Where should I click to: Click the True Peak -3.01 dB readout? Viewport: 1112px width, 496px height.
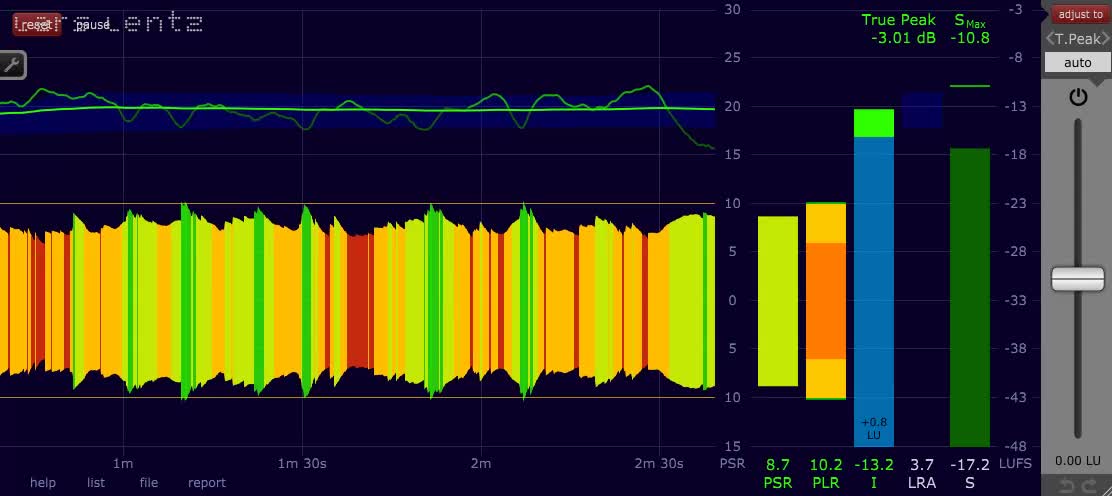(x=900, y=29)
